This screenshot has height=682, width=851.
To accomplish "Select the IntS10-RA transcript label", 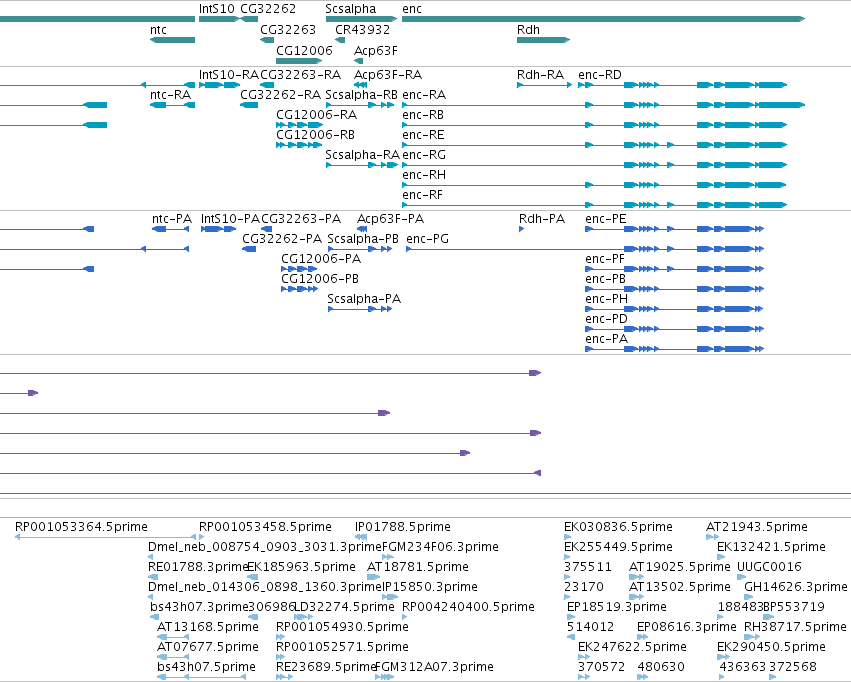I will pos(228,75).
